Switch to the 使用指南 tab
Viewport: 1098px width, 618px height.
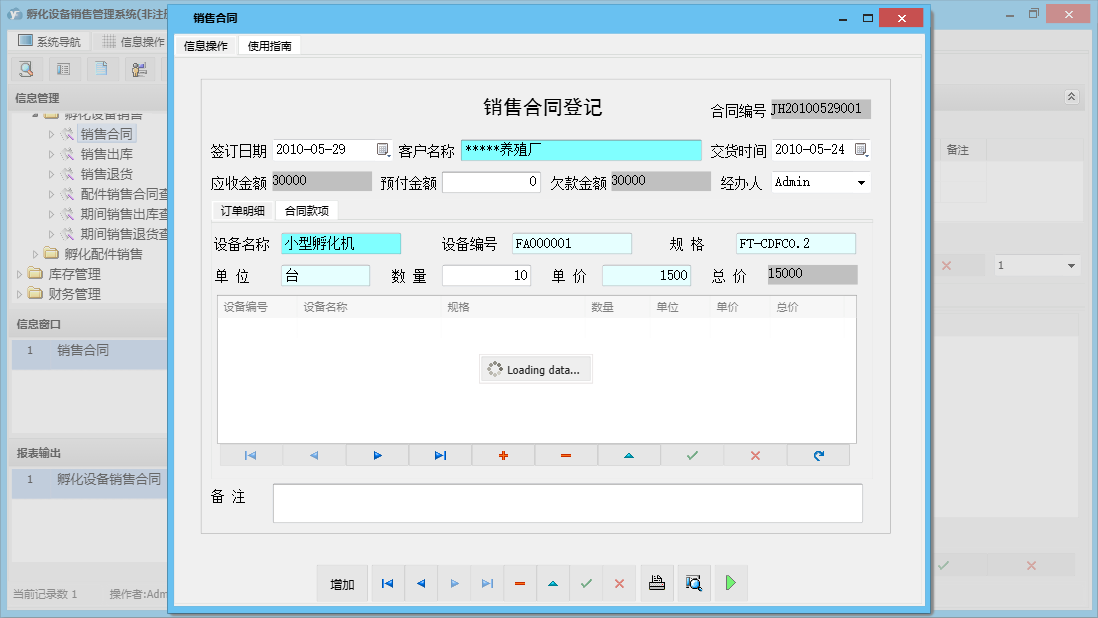[268, 44]
